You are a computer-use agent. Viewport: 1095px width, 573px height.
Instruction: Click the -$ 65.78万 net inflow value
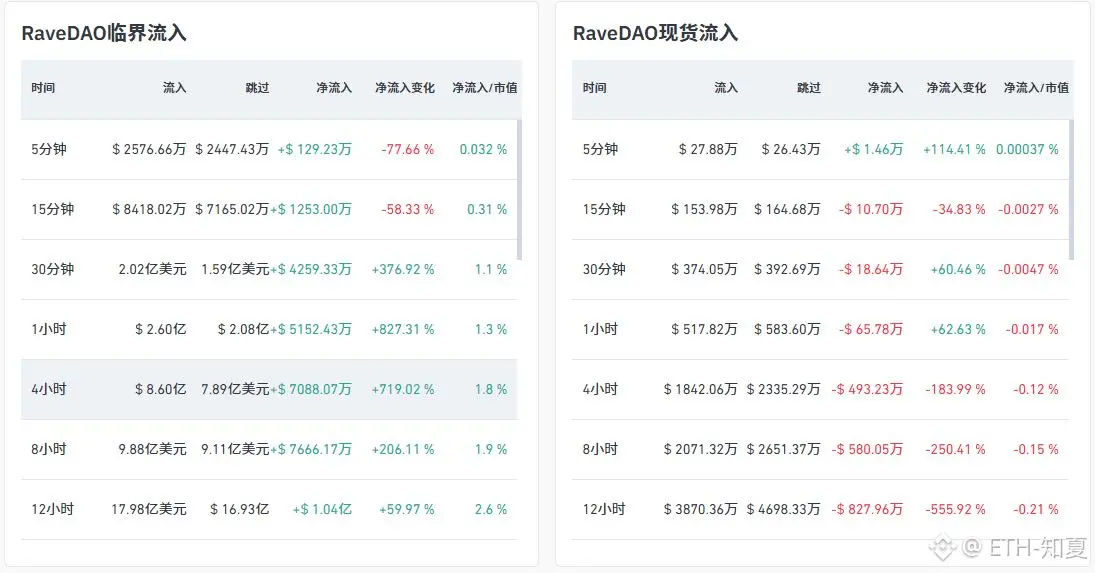coord(871,329)
